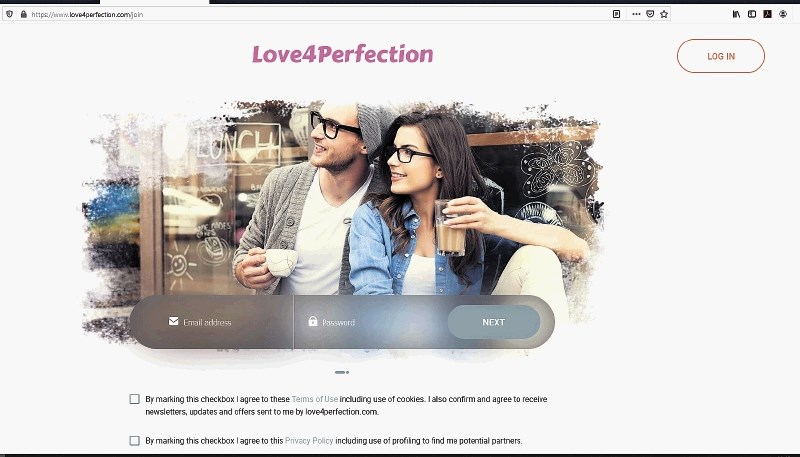Screen dimensions: 800x457
Task: Click the padlock site security icon
Action: pos(22,15)
